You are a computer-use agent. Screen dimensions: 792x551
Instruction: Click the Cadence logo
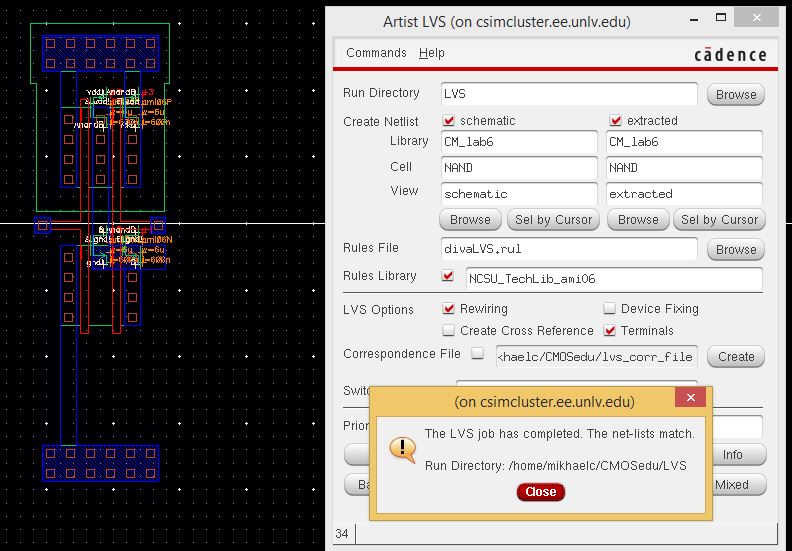[x=730, y=54]
